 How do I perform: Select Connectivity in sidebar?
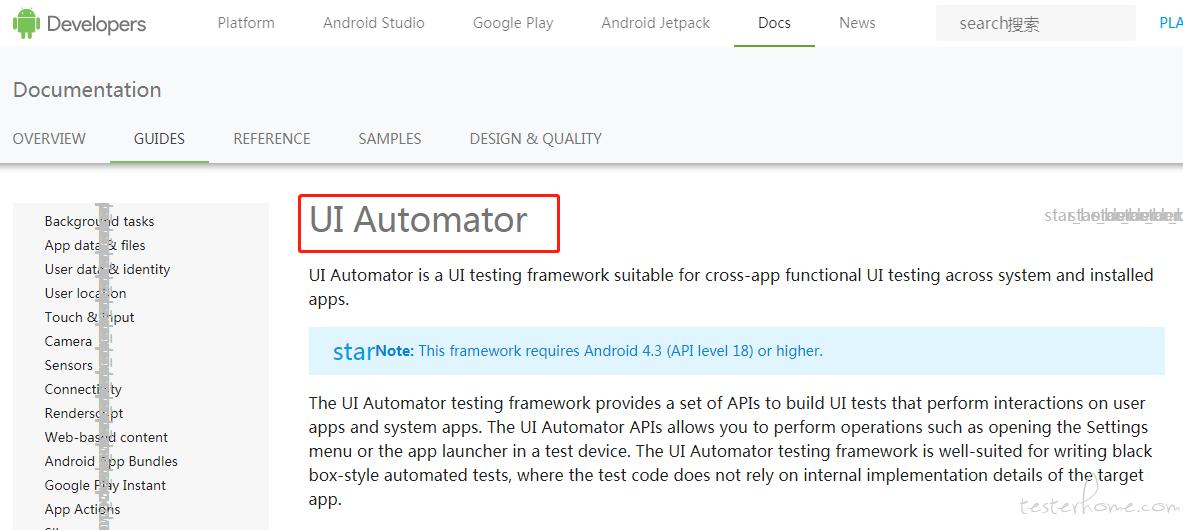click(83, 390)
